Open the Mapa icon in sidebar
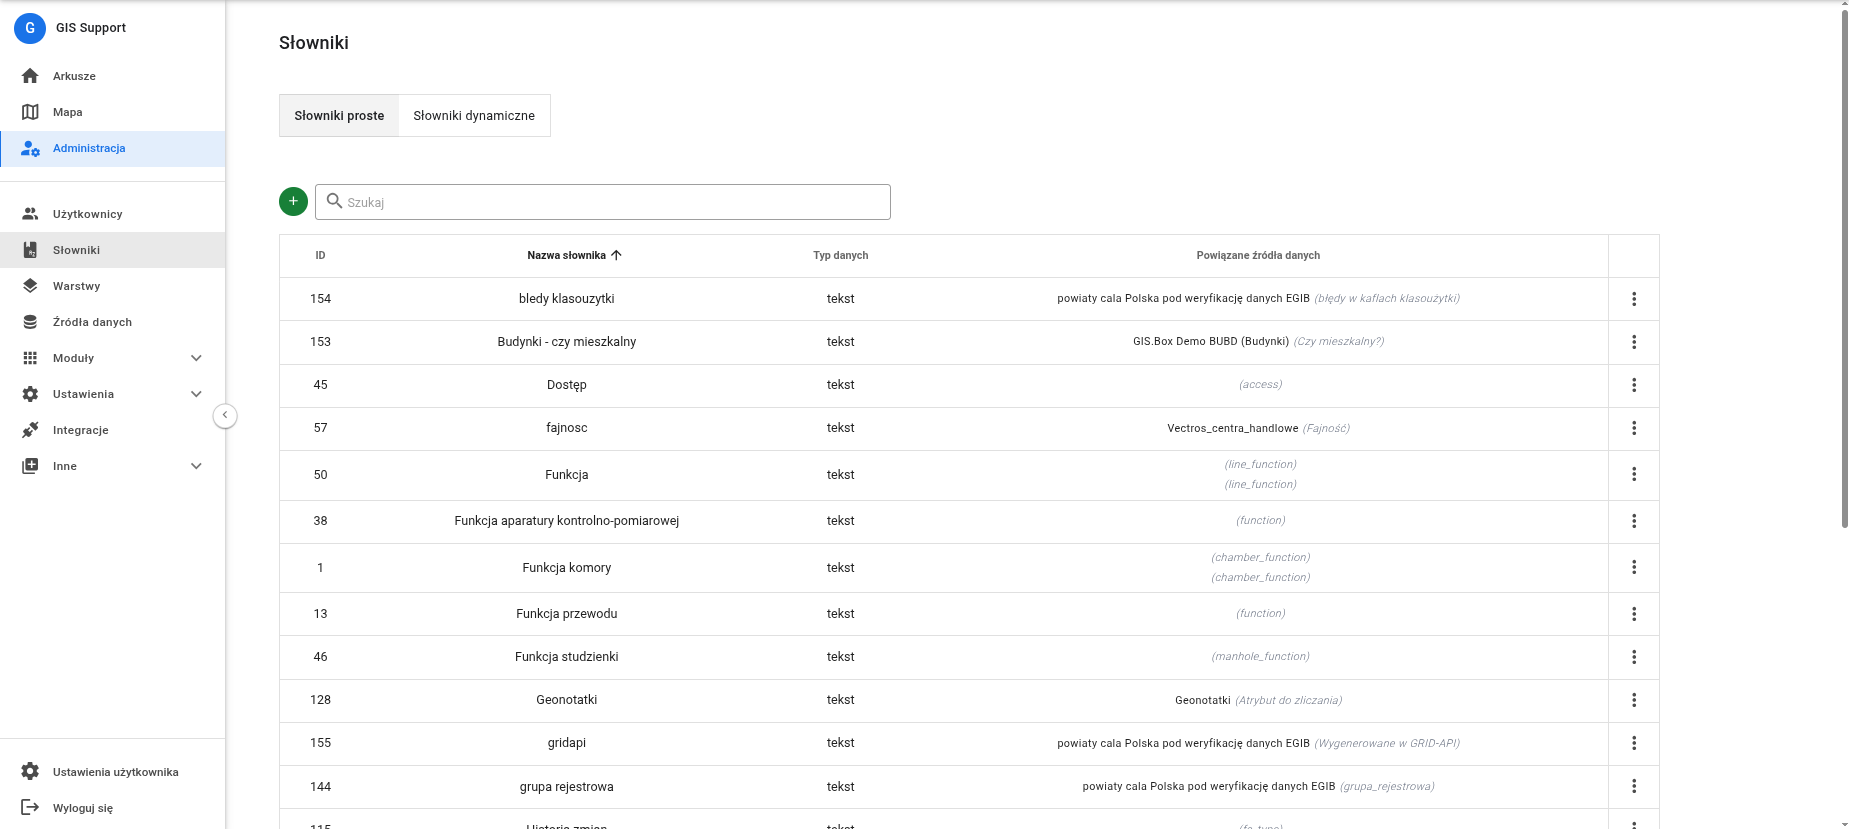 point(30,112)
